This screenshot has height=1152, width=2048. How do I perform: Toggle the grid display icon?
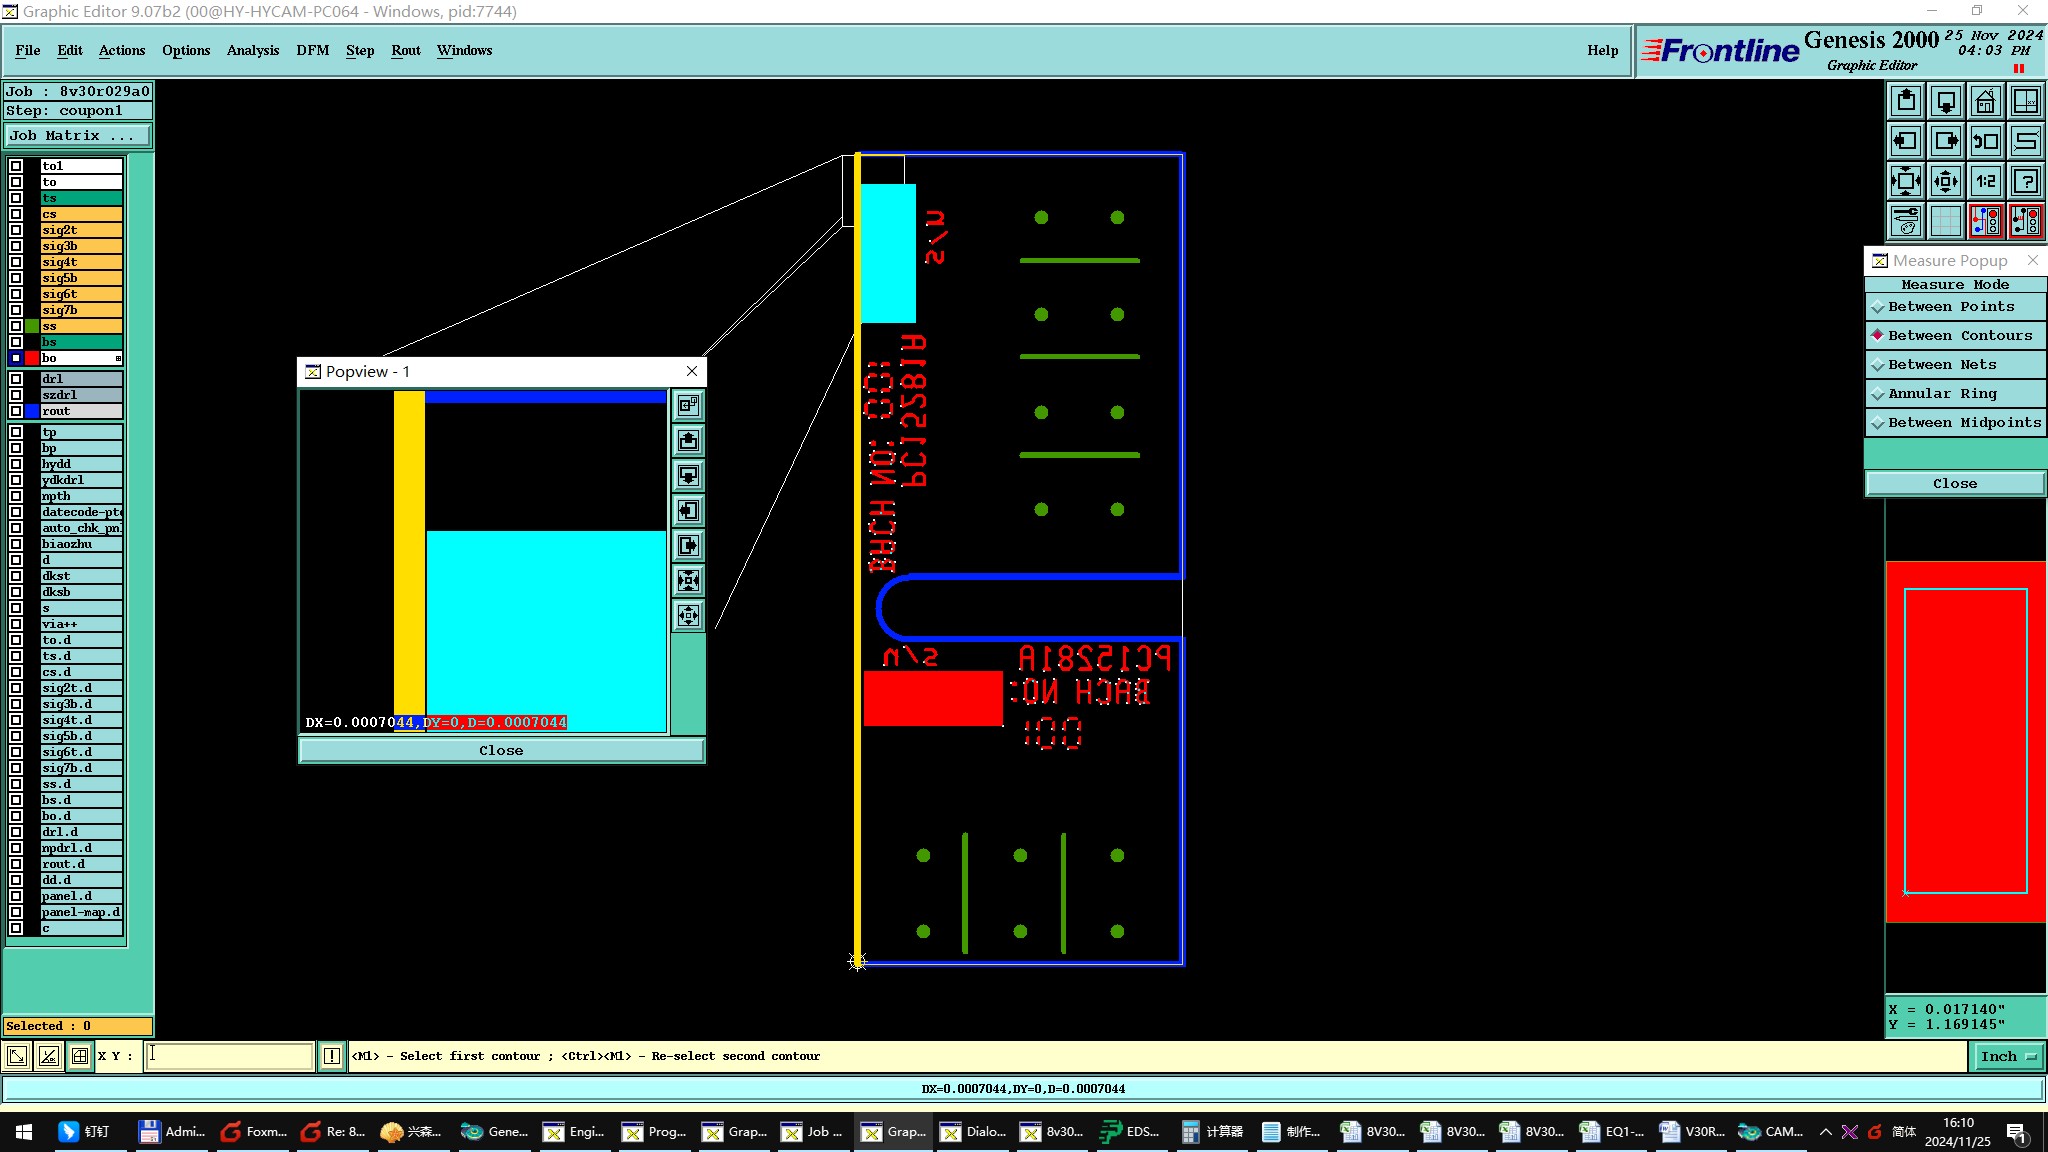click(1945, 221)
